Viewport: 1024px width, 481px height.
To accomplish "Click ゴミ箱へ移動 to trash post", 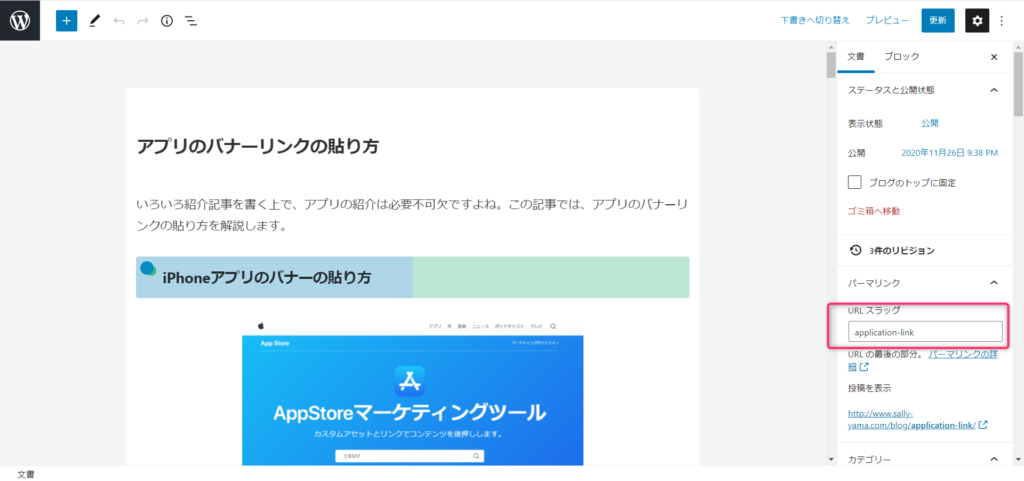I will click(874, 211).
